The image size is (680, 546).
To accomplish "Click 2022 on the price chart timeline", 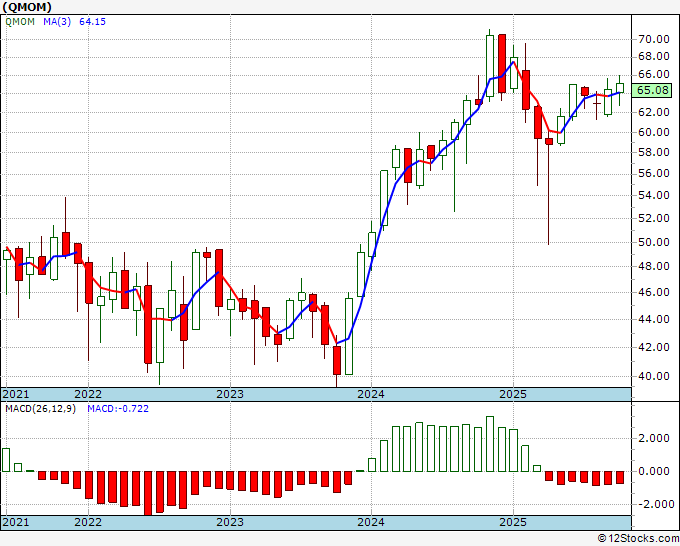I will 88,394.
